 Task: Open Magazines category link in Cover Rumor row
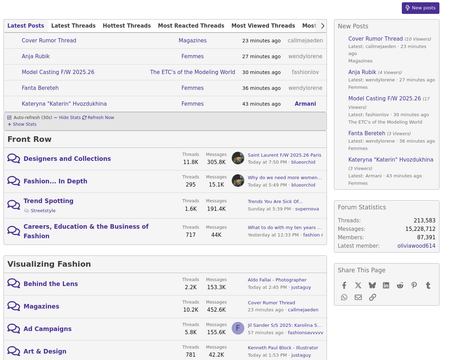tap(193, 40)
